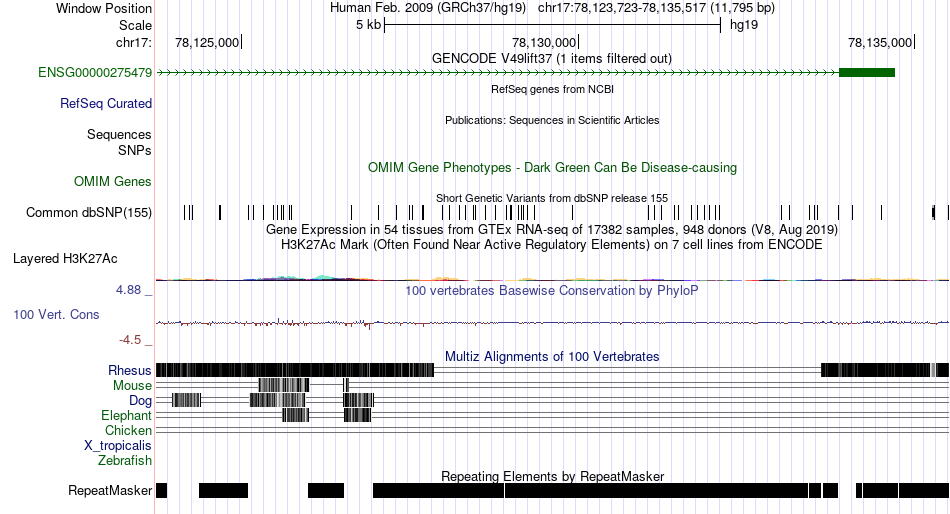The height and width of the screenshot is (514, 950).
Task: Click 100 vertebrates Basewise Conservation by PhyloP title
Action: coord(552,291)
